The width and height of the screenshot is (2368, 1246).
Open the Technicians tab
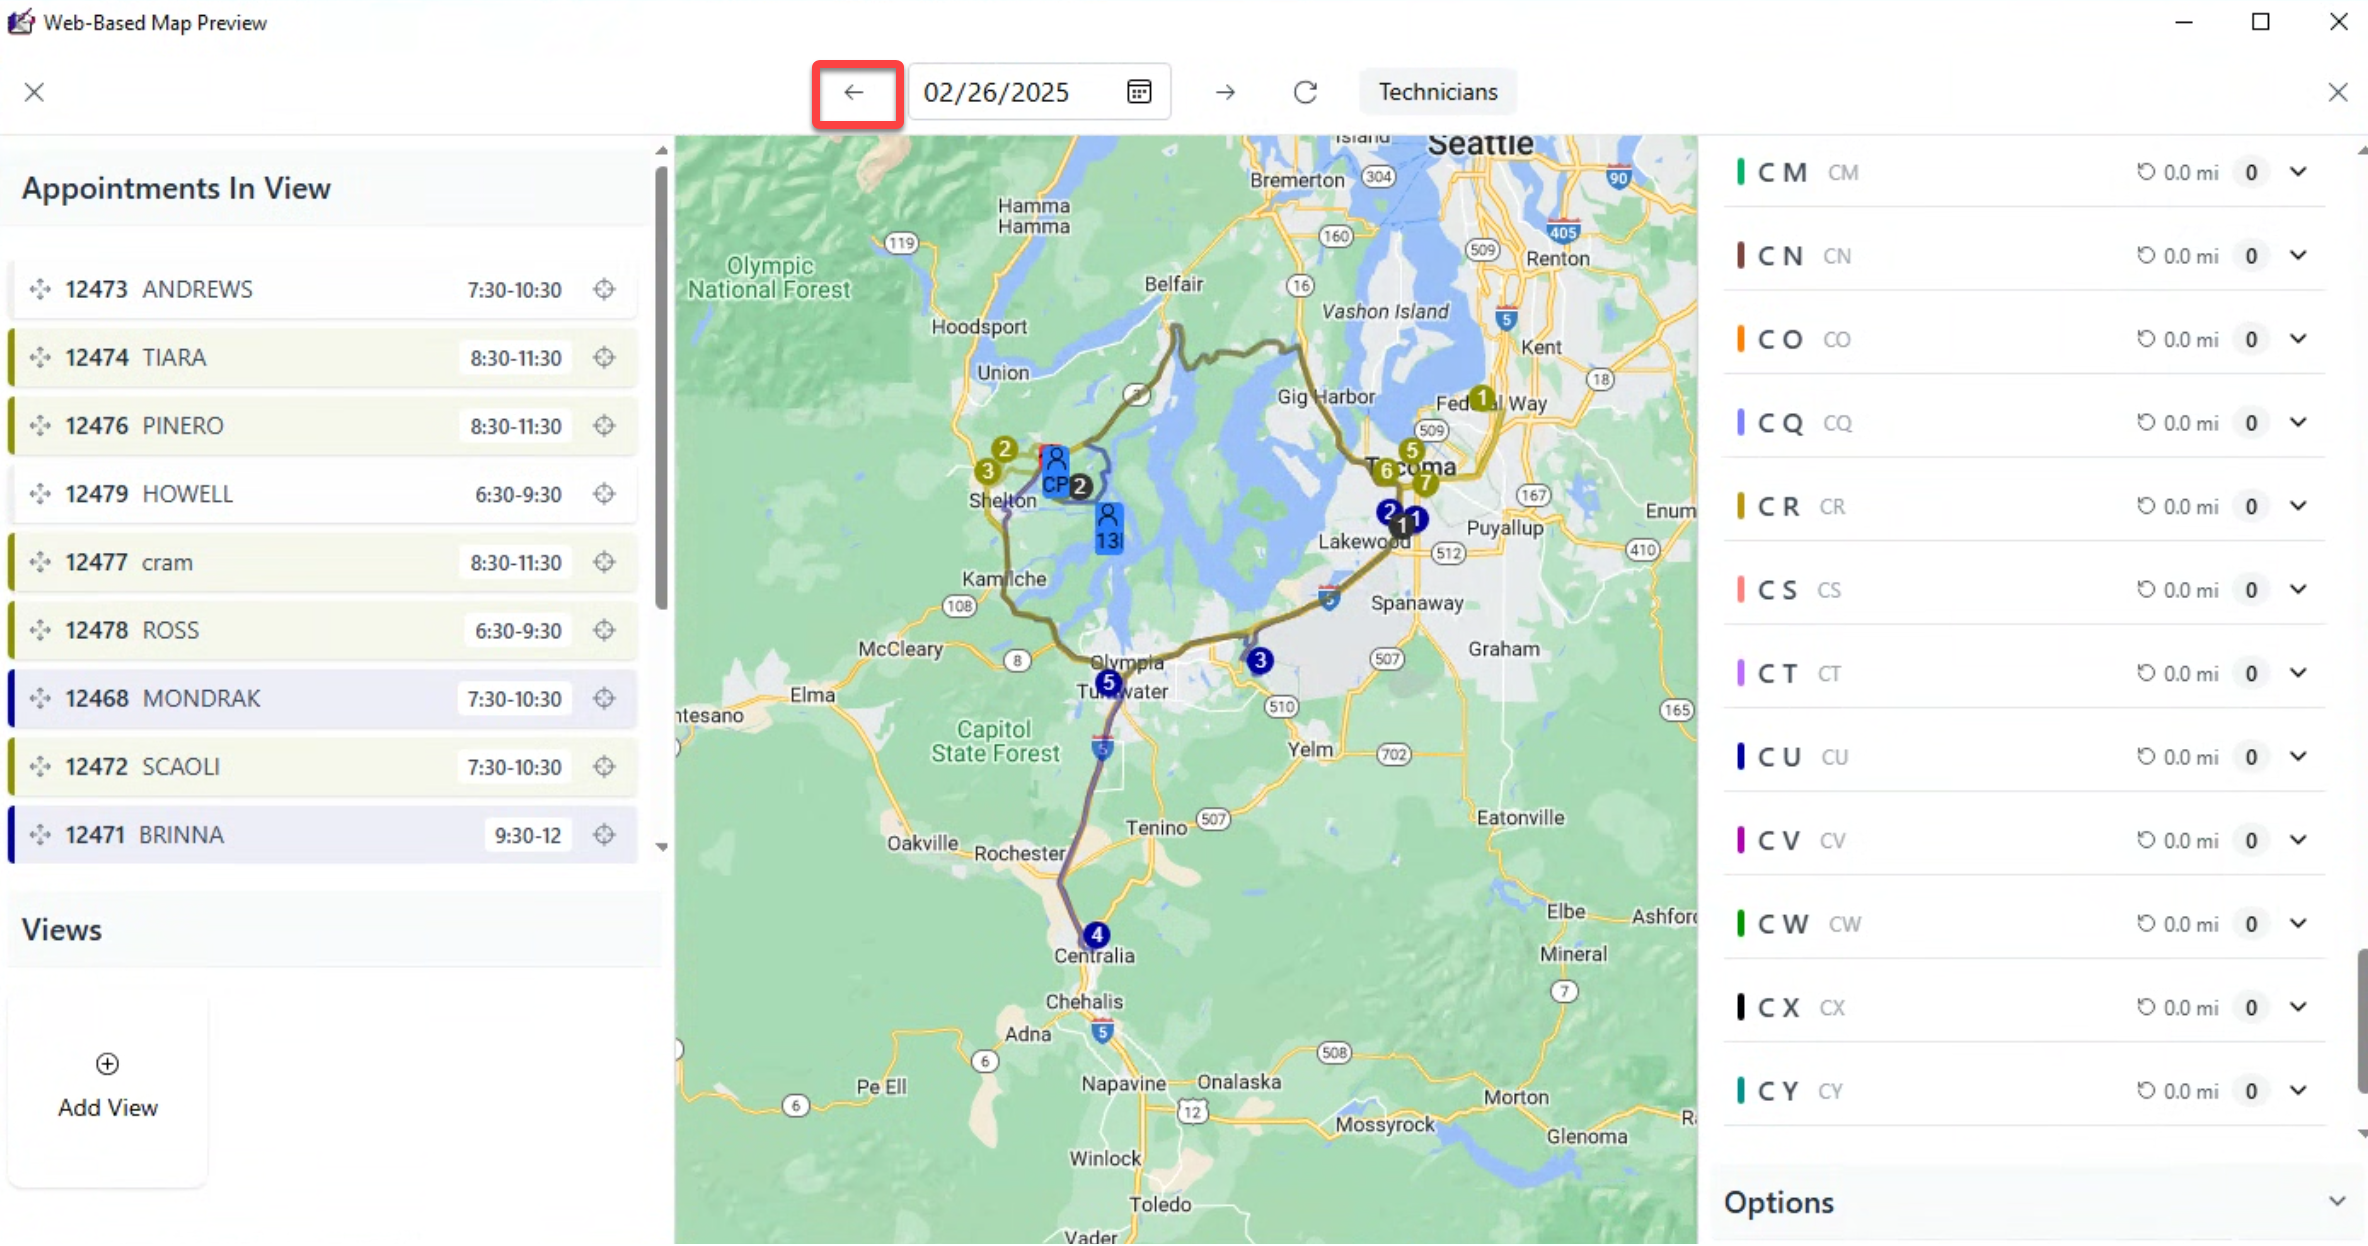[1437, 92]
